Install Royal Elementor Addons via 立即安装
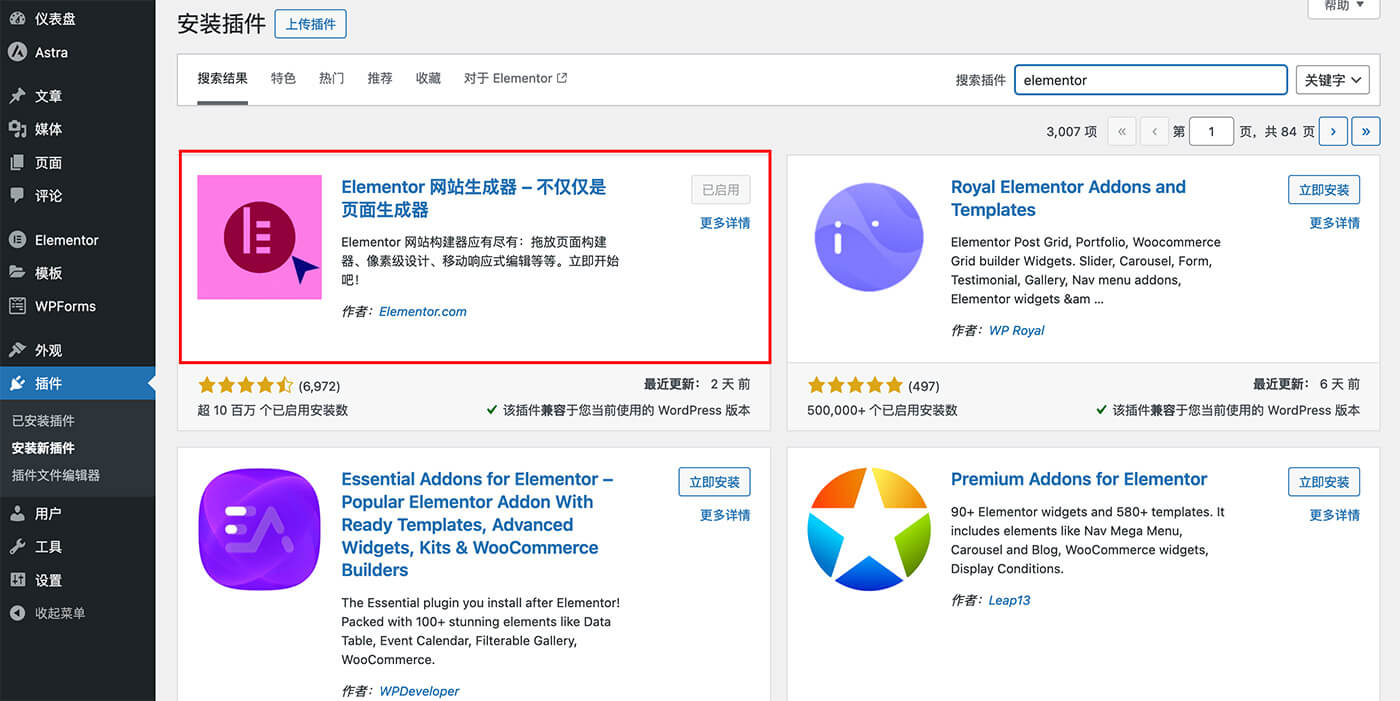1400x701 pixels. pyautogui.click(x=1324, y=189)
